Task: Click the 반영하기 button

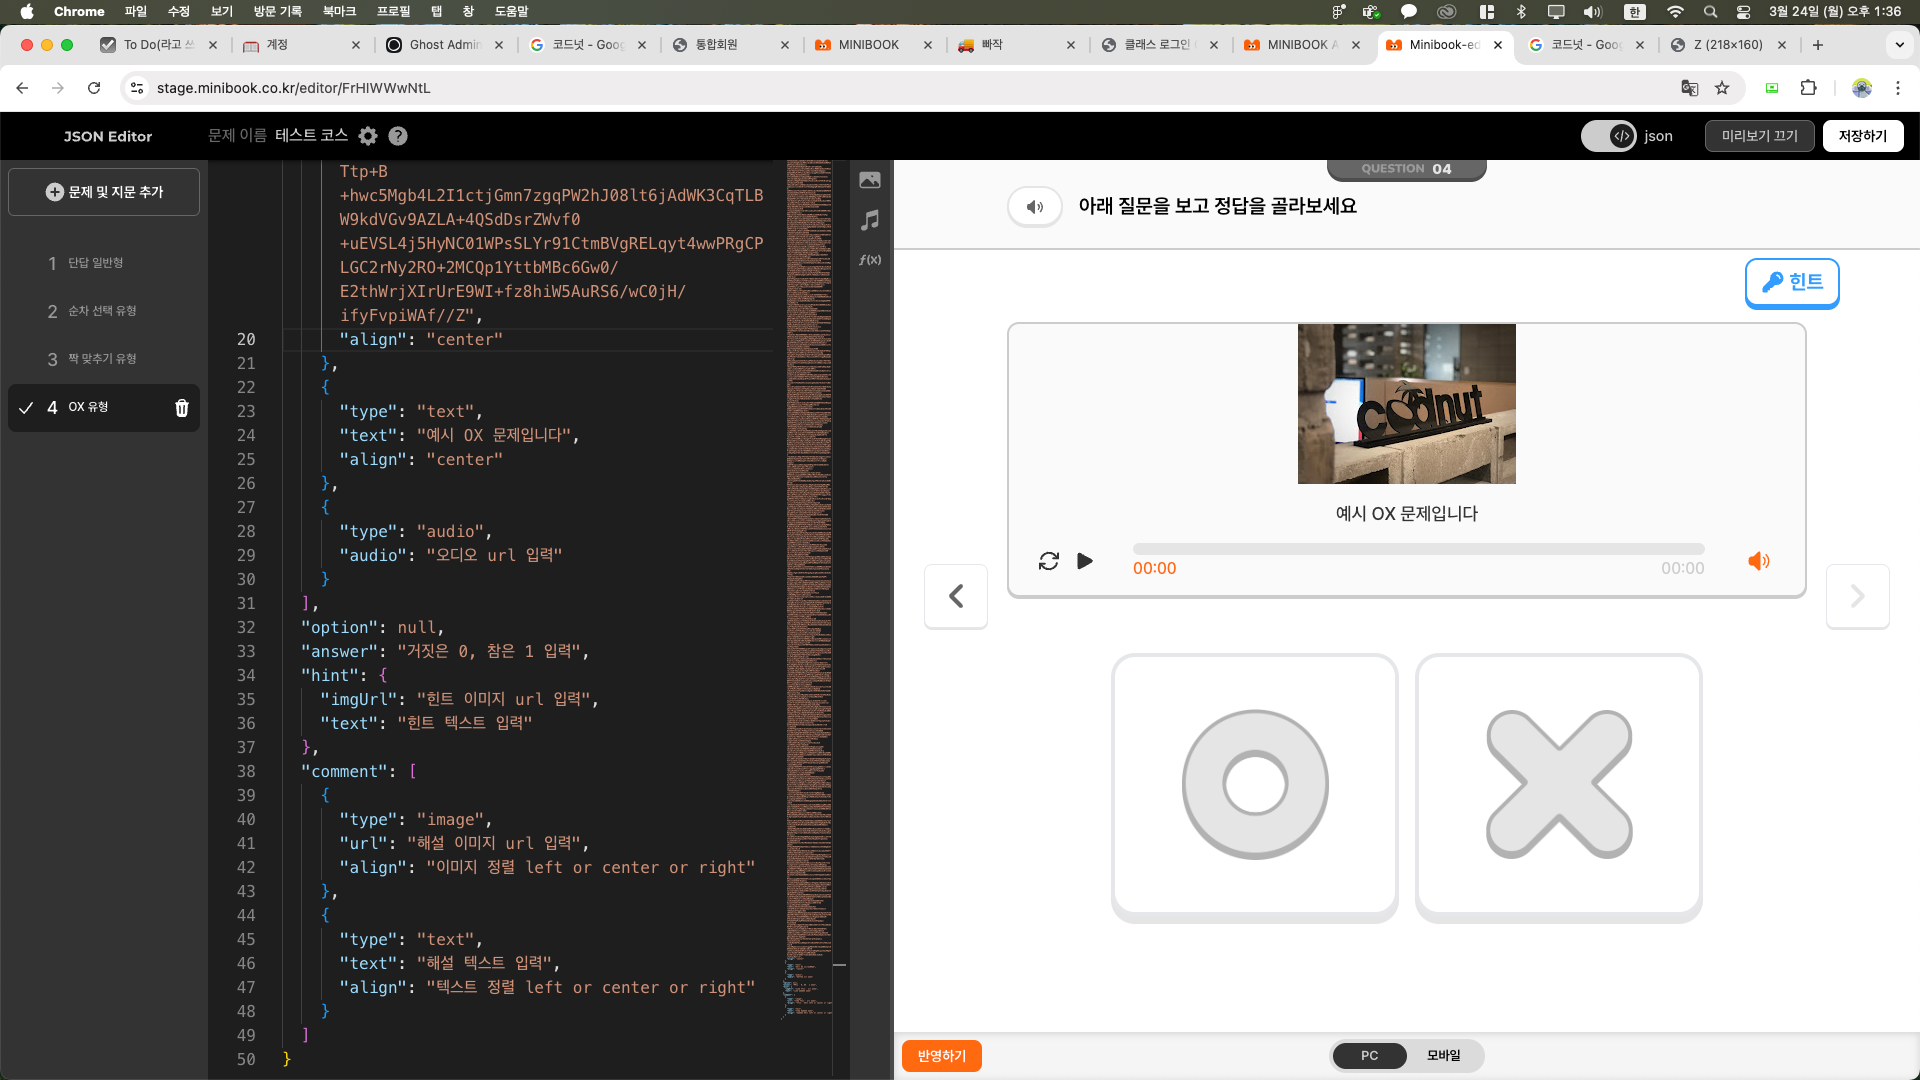Action: tap(941, 1056)
